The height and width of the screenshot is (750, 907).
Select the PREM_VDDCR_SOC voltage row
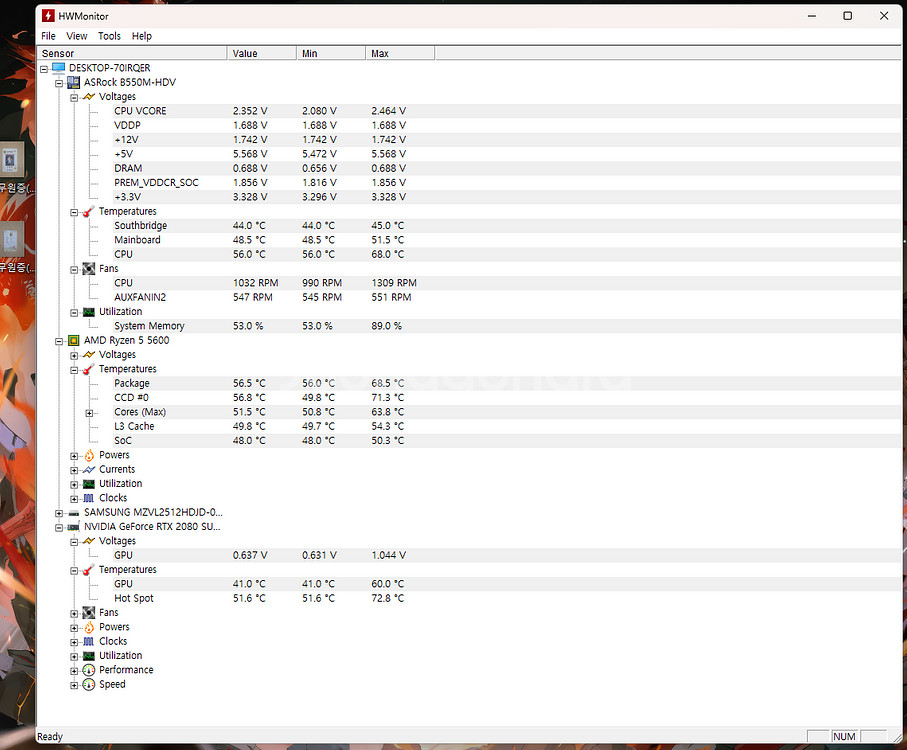pyautogui.click(x=507, y=183)
